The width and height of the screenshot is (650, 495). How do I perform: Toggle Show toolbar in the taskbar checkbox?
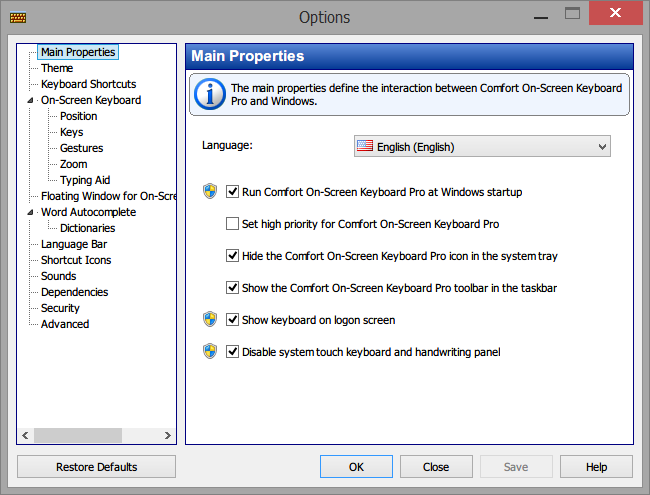point(232,287)
